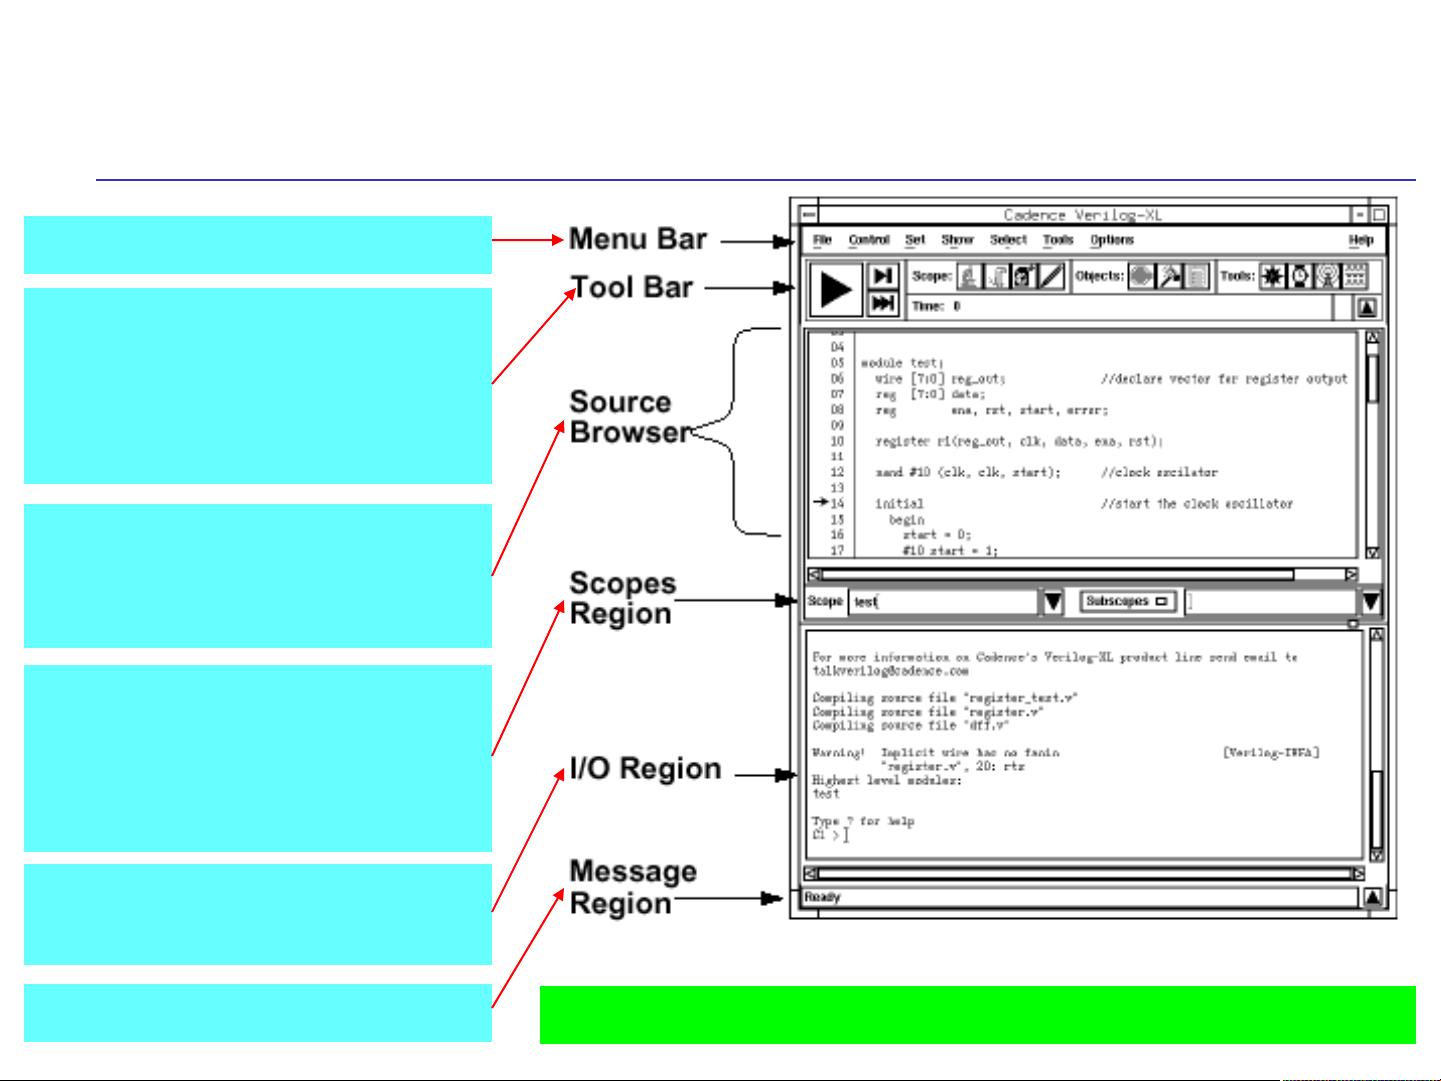Click the I/O region vertical scrollbar thumb
Viewport: 1441px width, 1081px height.
pyautogui.click(x=1376, y=809)
